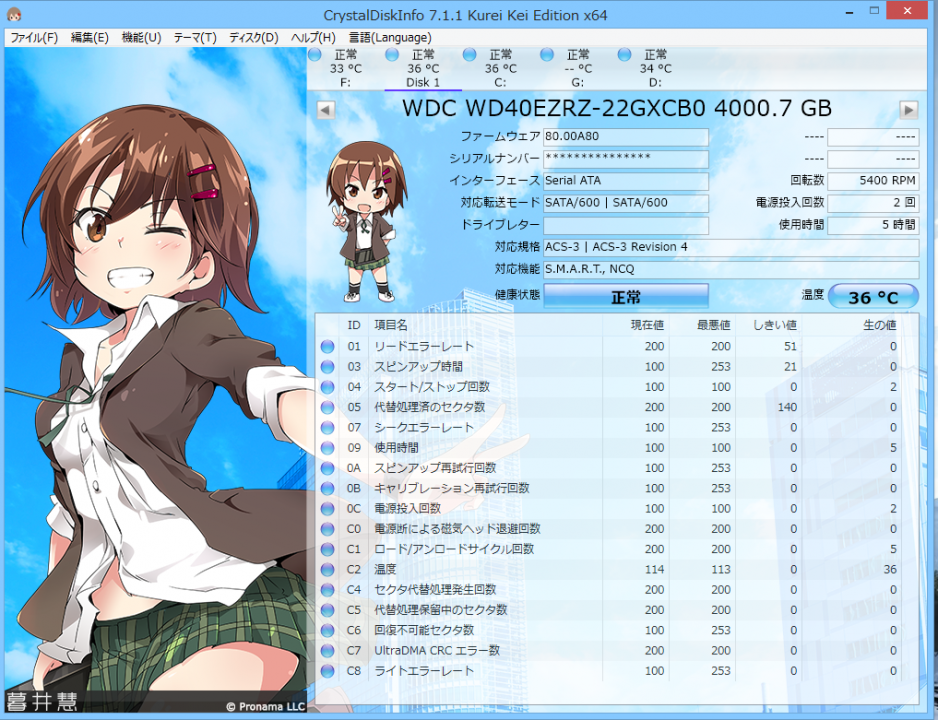The height and width of the screenshot is (720, 938).
Task: Click the しきい値 column header
Action: [x=775, y=325]
